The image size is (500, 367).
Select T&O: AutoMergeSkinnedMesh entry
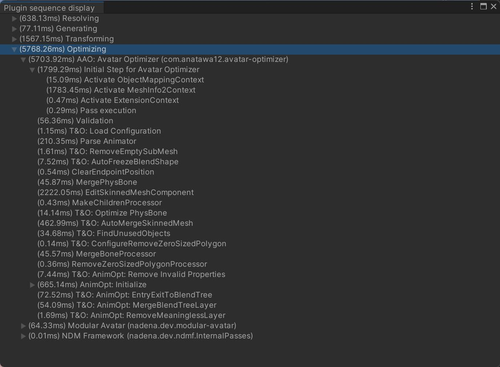pyautogui.click(x=250, y=223)
